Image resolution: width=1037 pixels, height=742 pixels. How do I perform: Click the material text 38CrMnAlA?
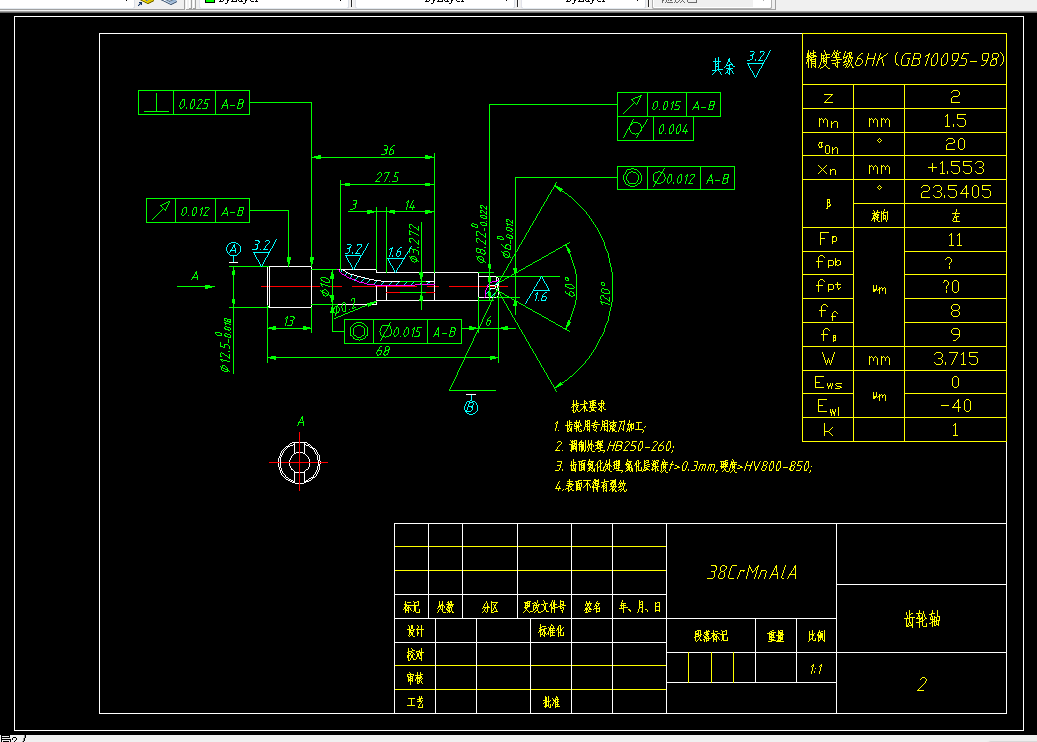pos(752,572)
